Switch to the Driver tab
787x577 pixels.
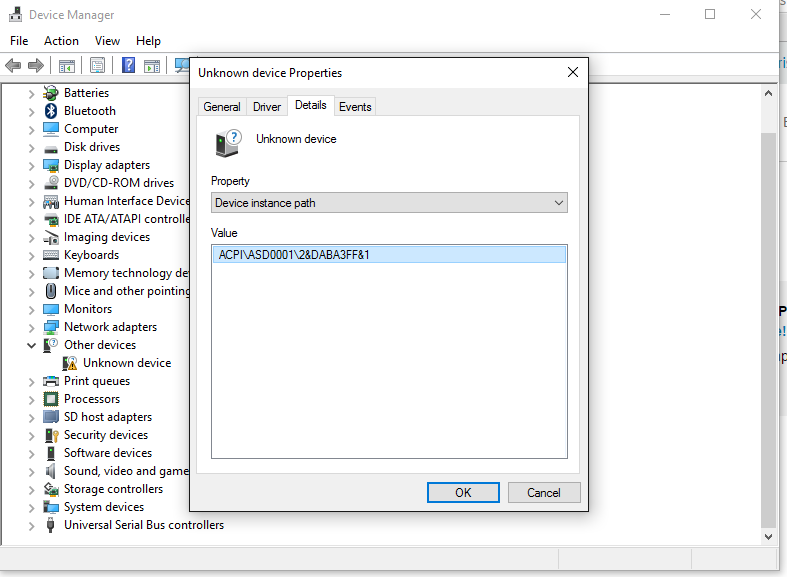(x=267, y=107)
